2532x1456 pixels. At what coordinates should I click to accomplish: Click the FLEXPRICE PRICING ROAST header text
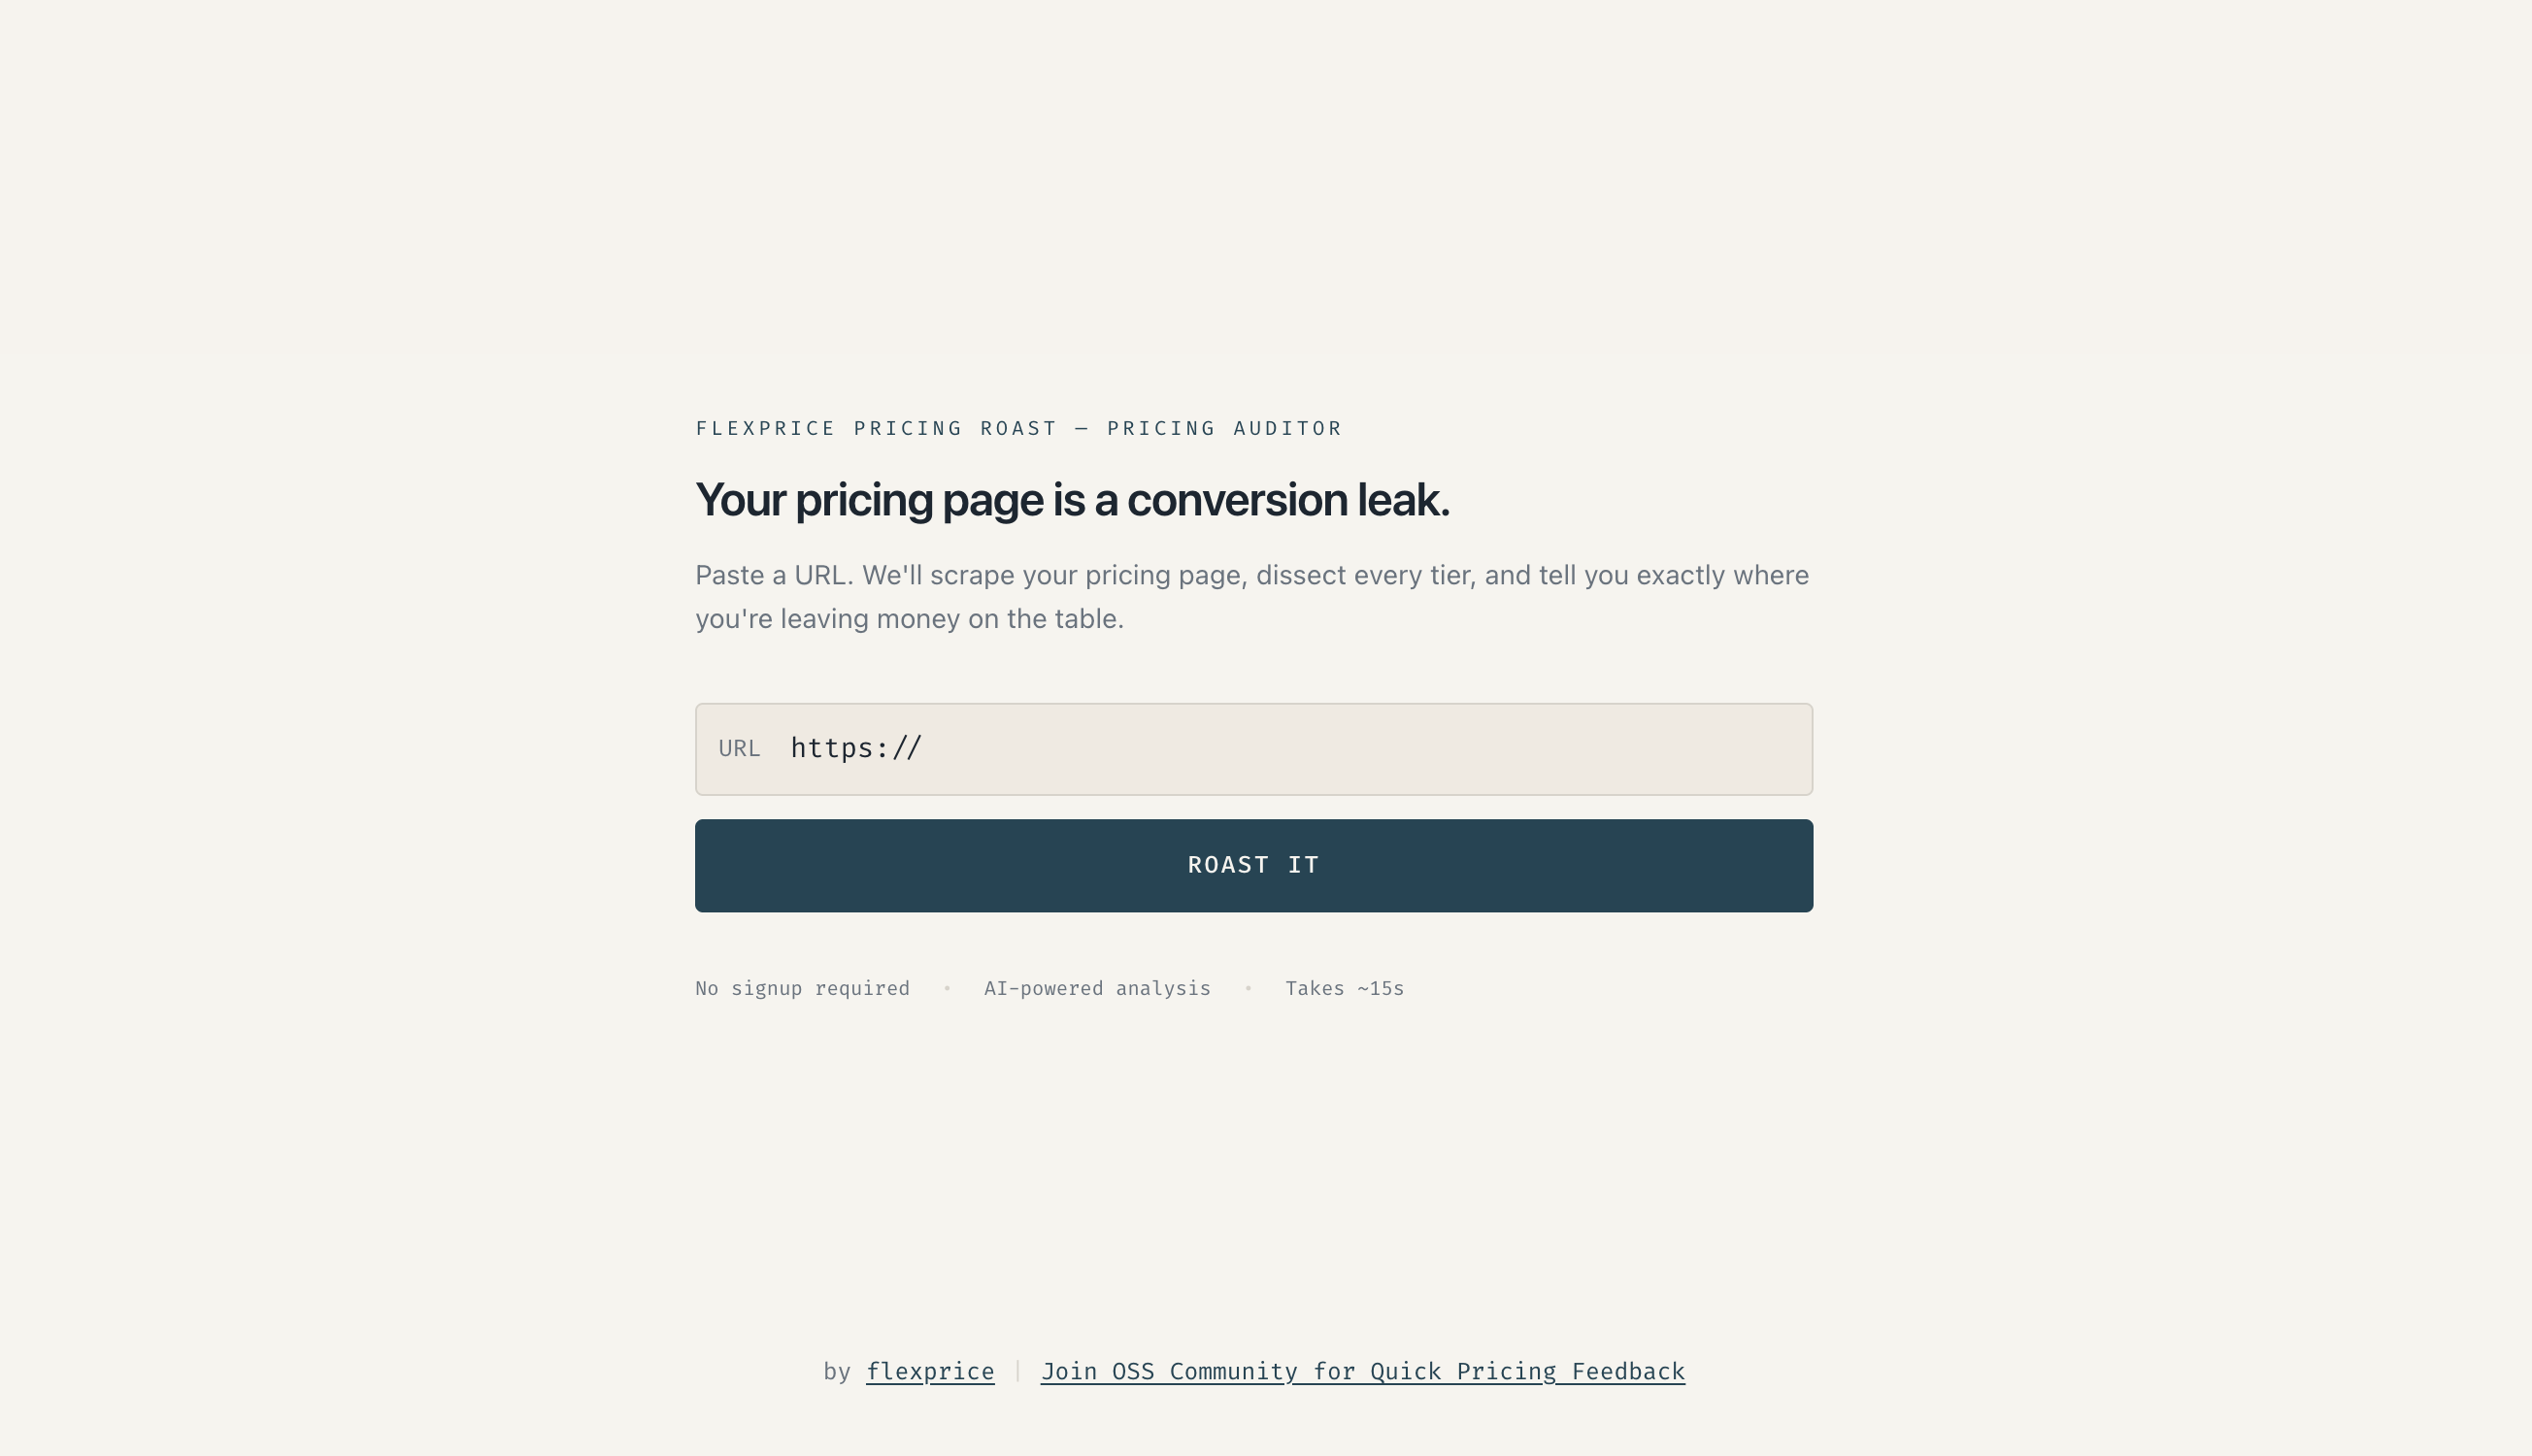tap(1018, 428)
